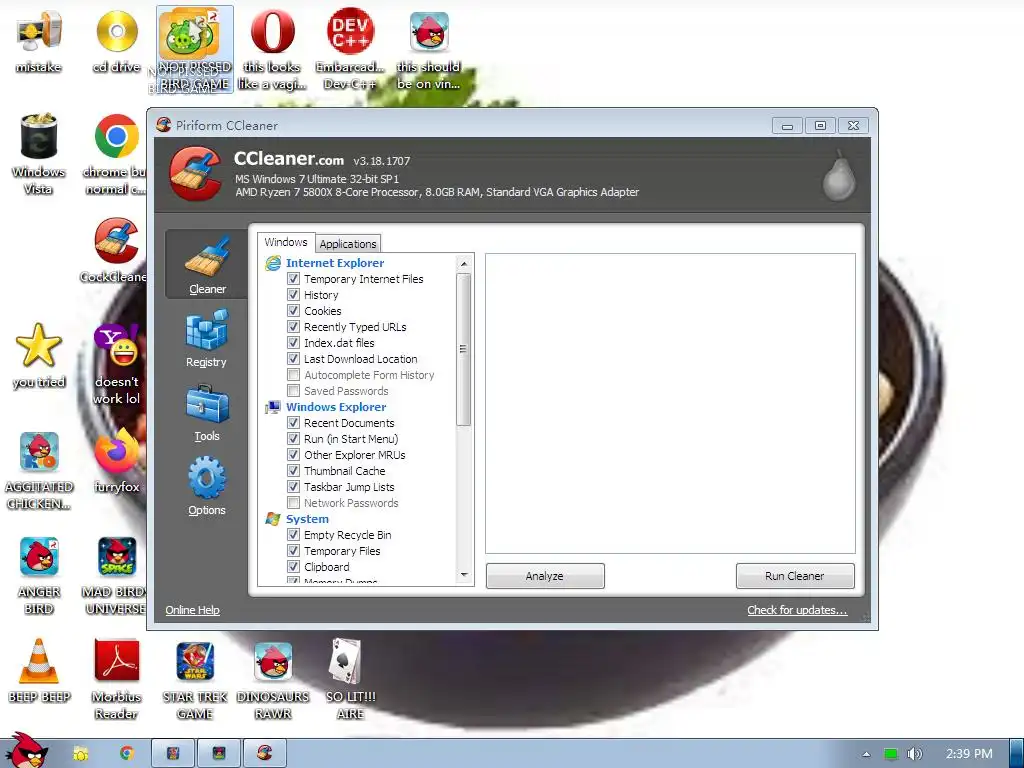This screenshot has height=768, width=1024.
Task: Click the Chrome taskbar icon
Action: point(127,754)
